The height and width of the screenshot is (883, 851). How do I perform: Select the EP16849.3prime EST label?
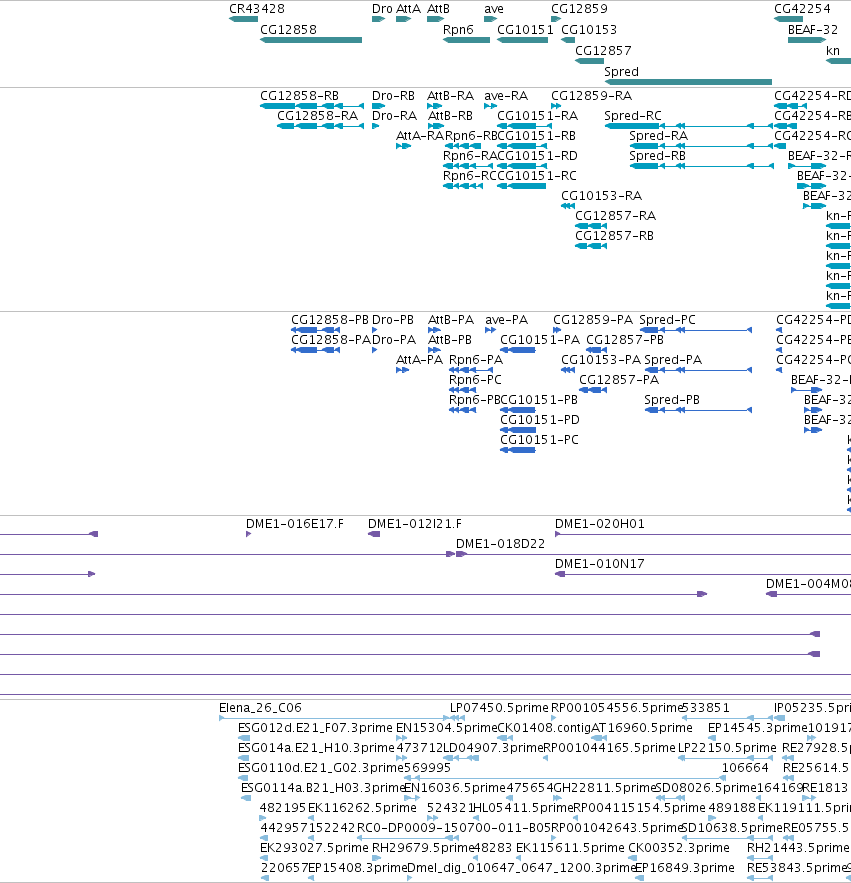point(684,868)
